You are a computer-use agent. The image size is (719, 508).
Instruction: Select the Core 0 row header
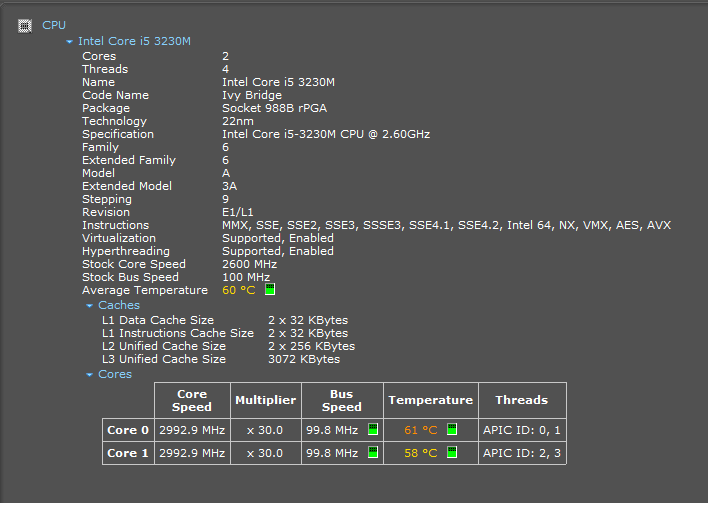tap(128, 430)
